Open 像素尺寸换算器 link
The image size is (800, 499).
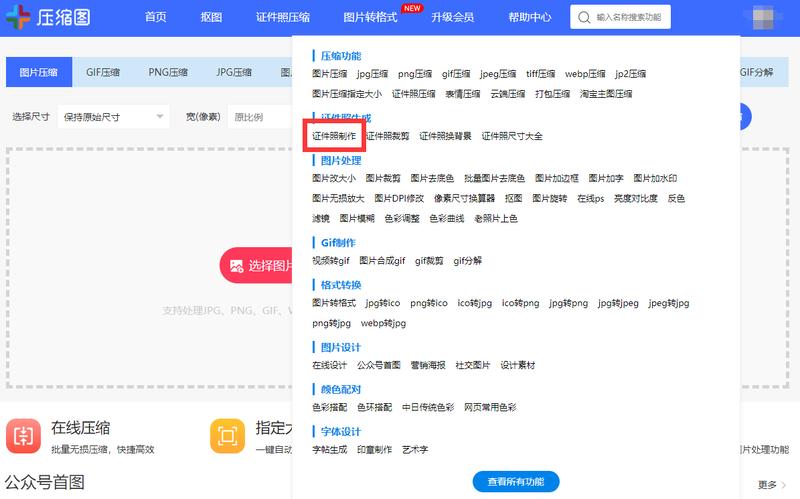click(464, 198)
